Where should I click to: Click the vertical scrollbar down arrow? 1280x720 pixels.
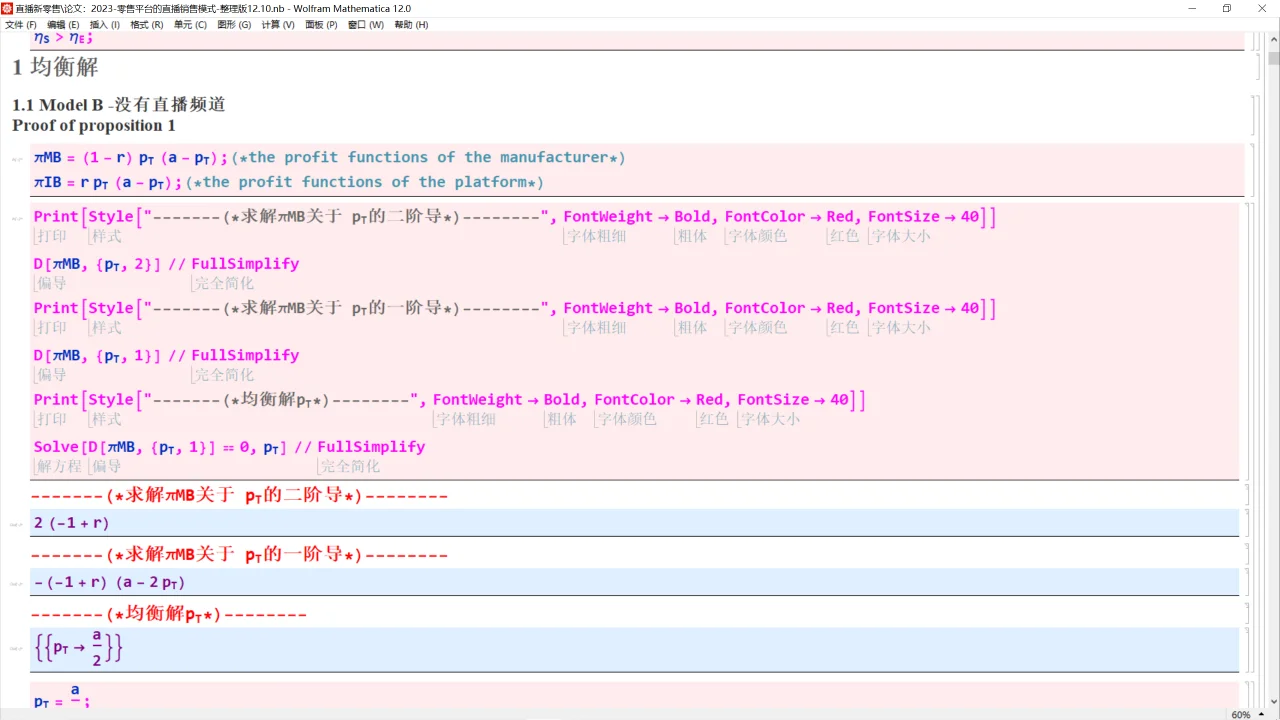coord(1273,702)
